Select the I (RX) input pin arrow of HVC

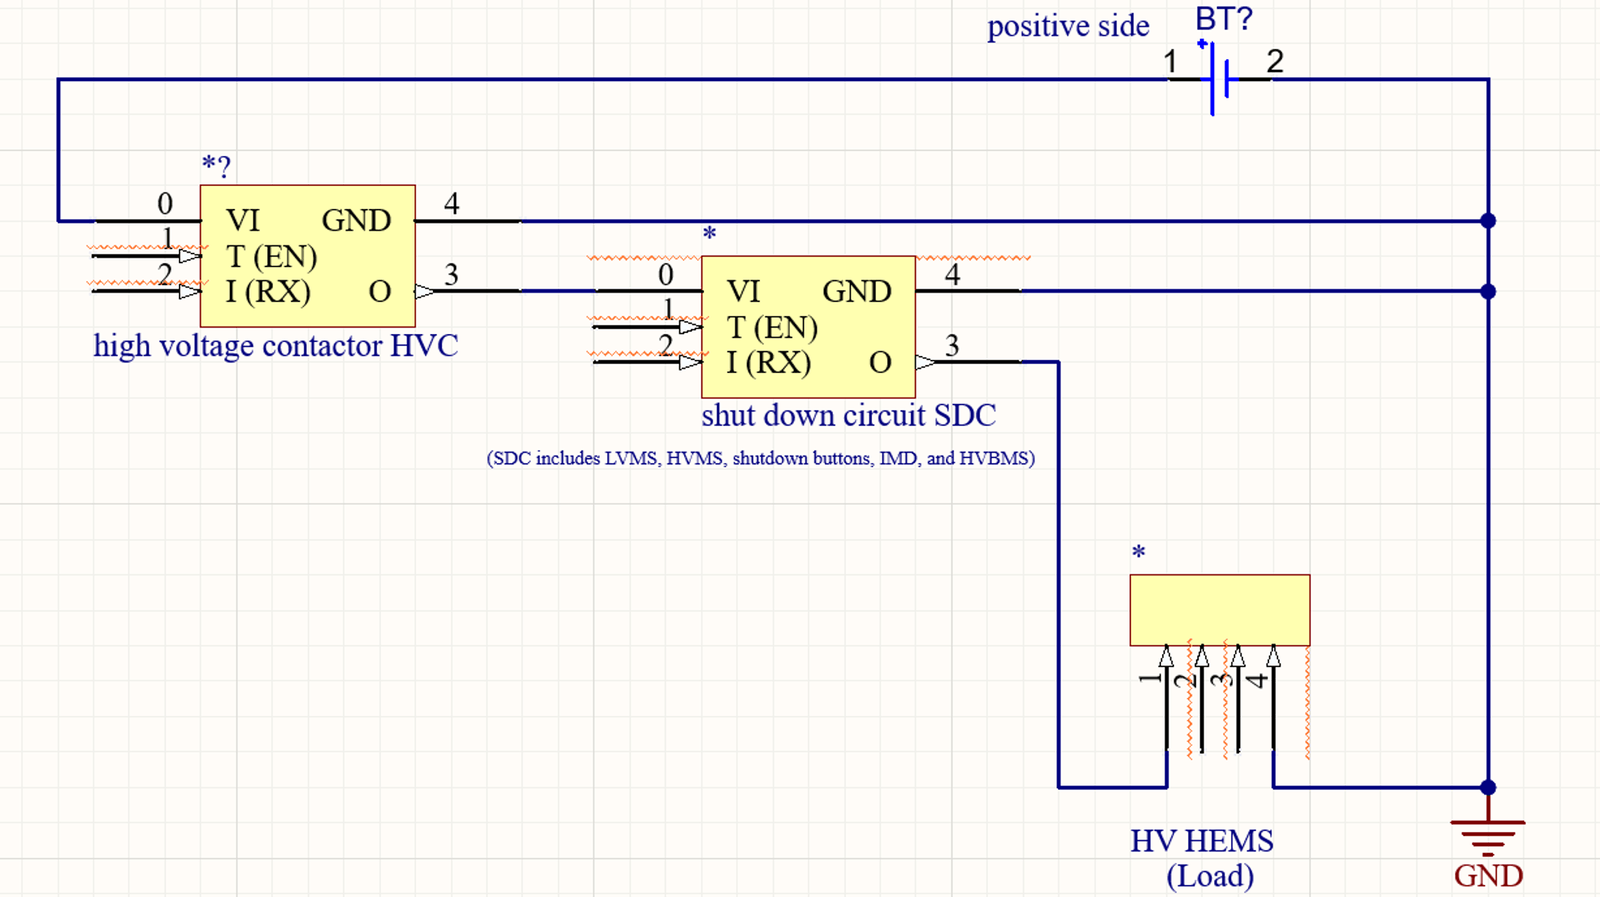pos(190,292)
